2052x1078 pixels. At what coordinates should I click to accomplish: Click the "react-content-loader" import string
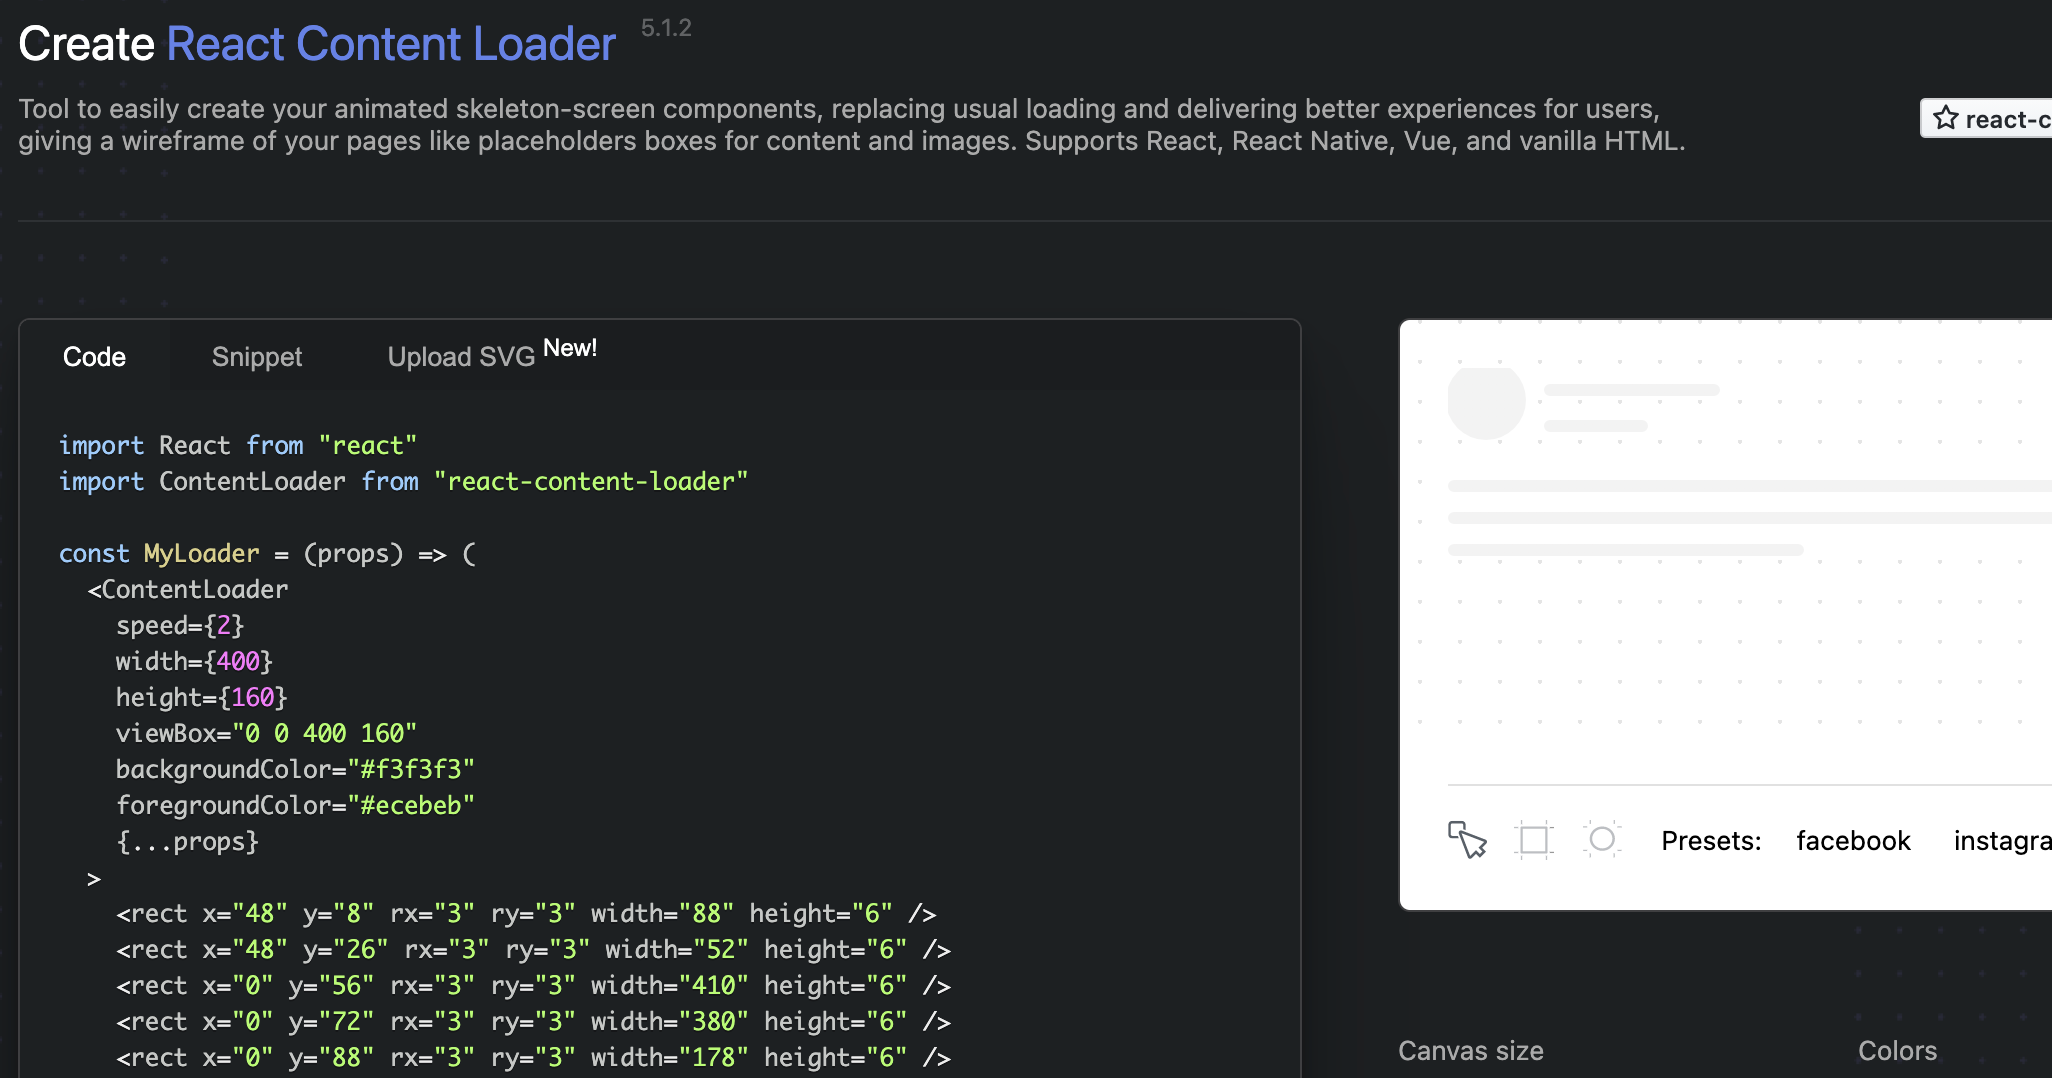pyautogui.click(x=591, y=481)
